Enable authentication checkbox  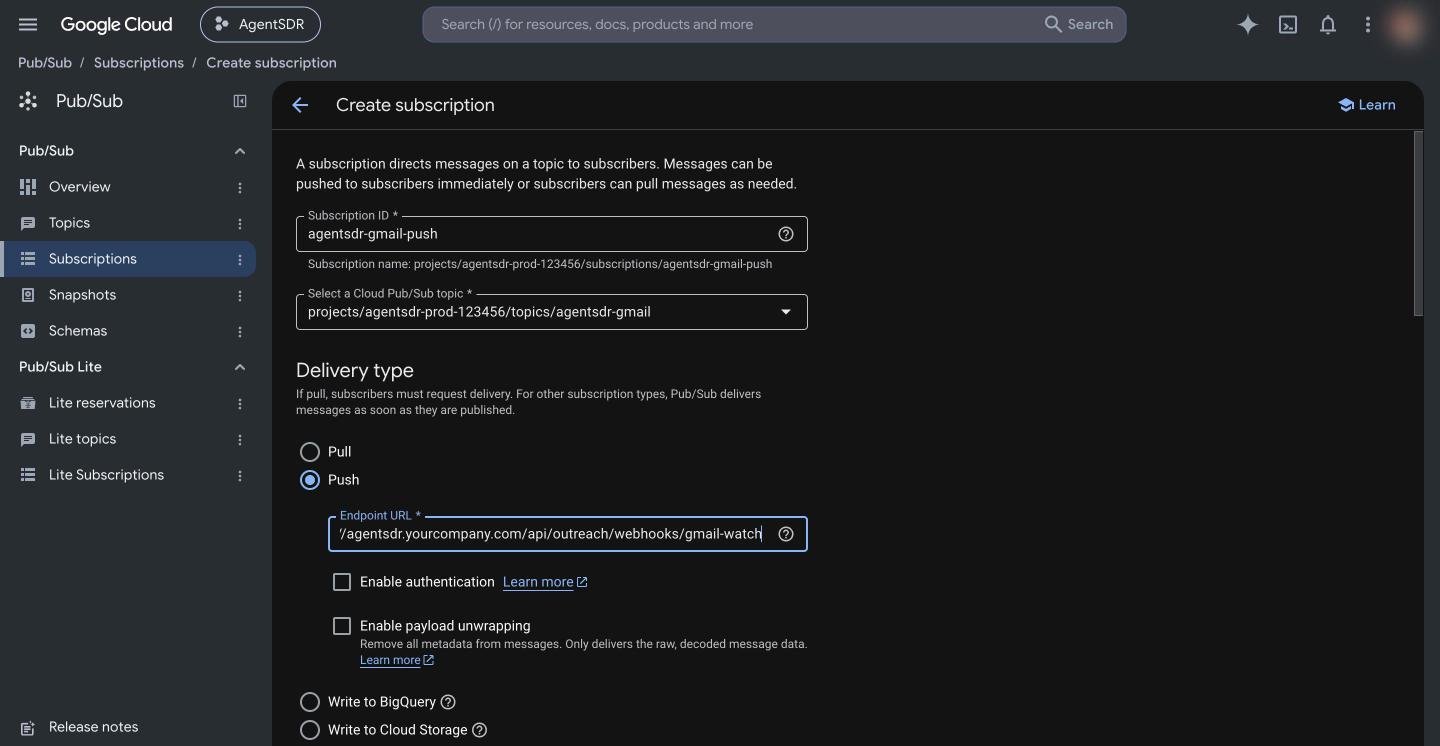(x=342, y=582)
